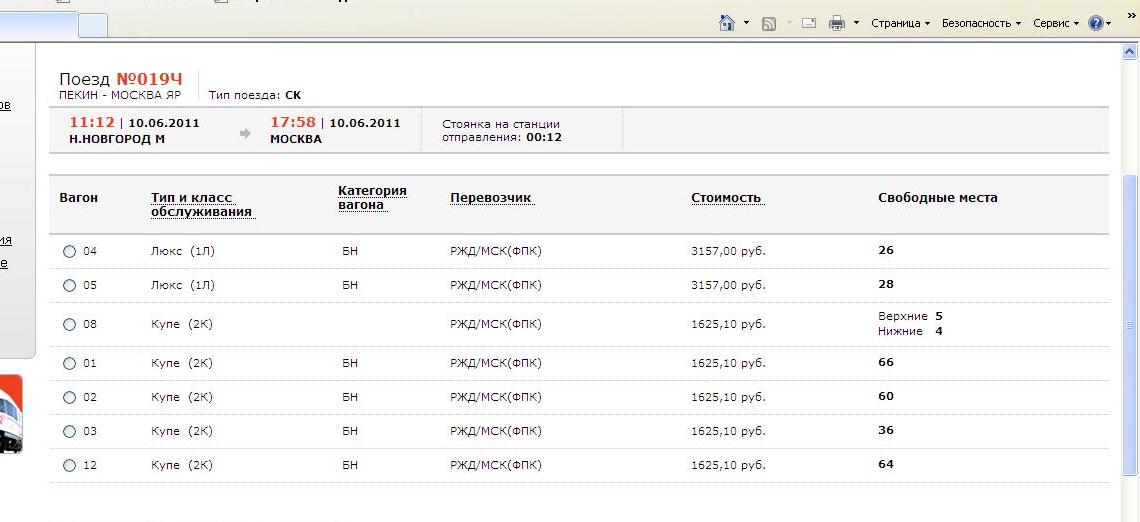Screen dimensions: 1140x522
Task: Click the 'Стоимость' column header
Action: coord(726,198)
